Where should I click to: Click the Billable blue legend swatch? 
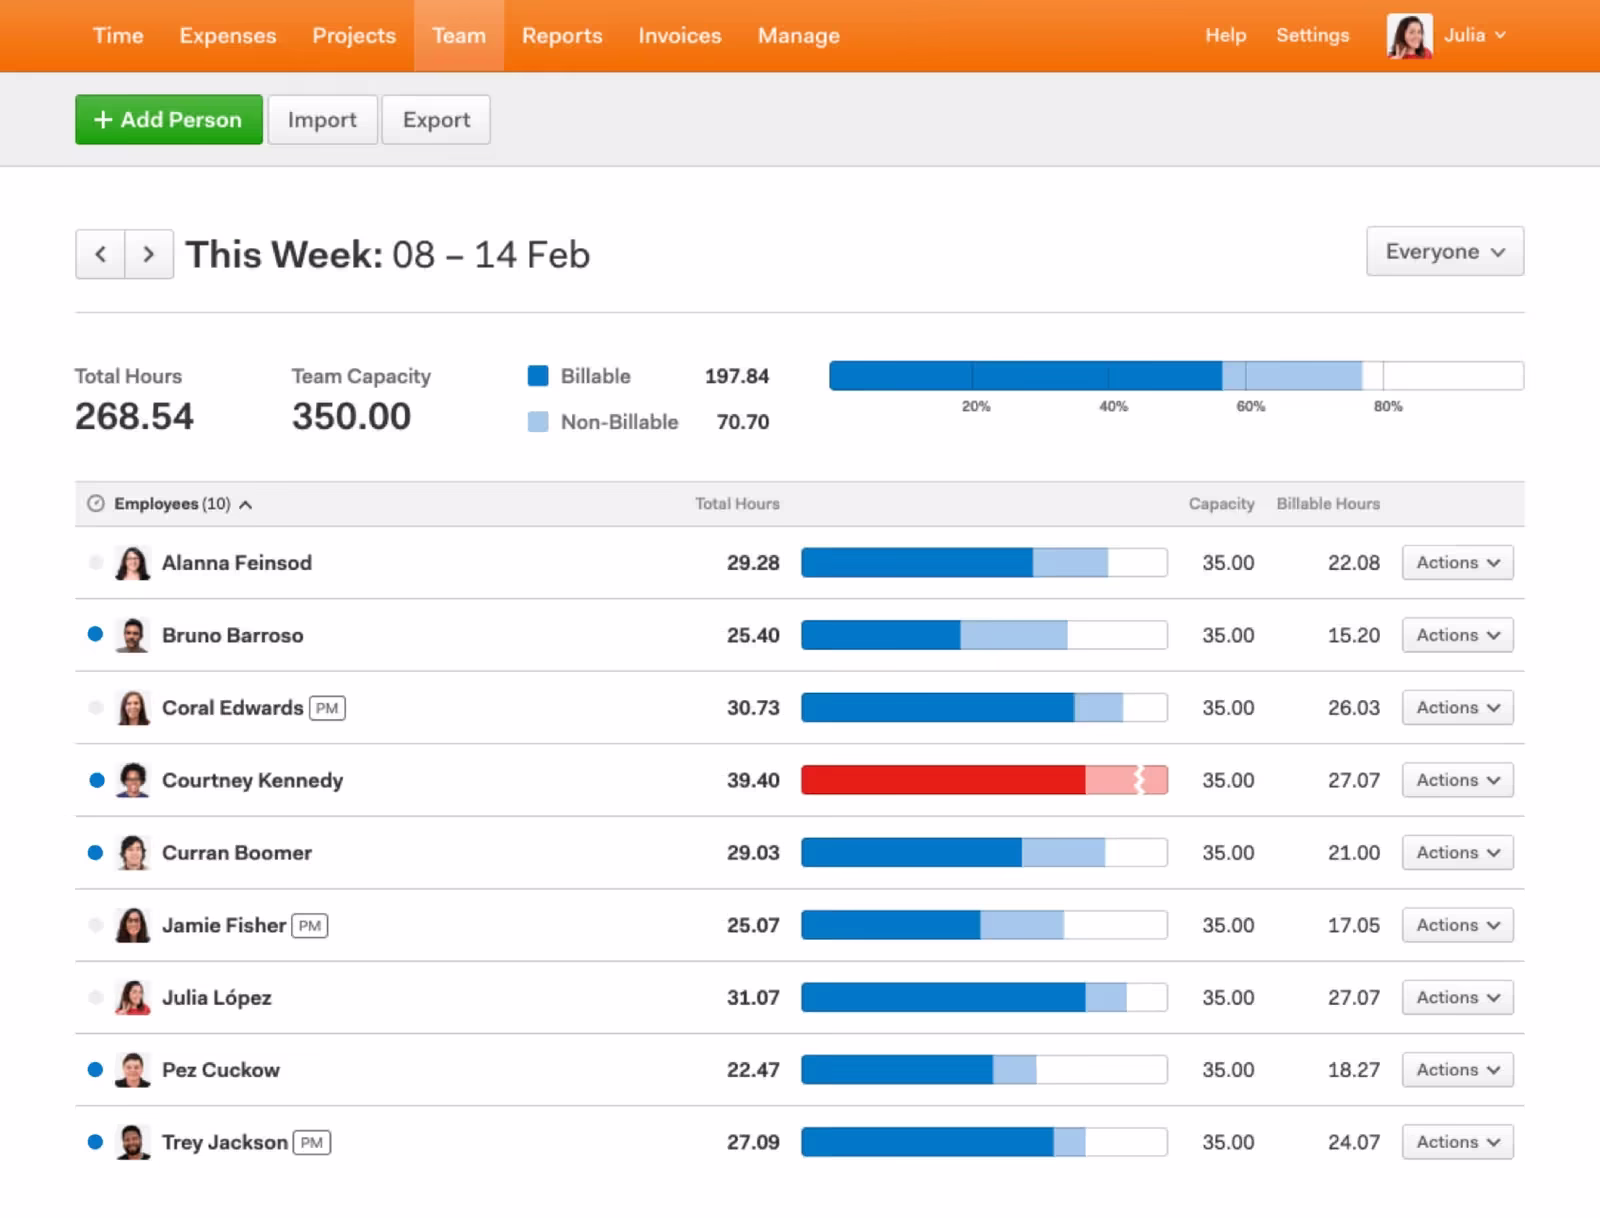[x=538, y=376]
